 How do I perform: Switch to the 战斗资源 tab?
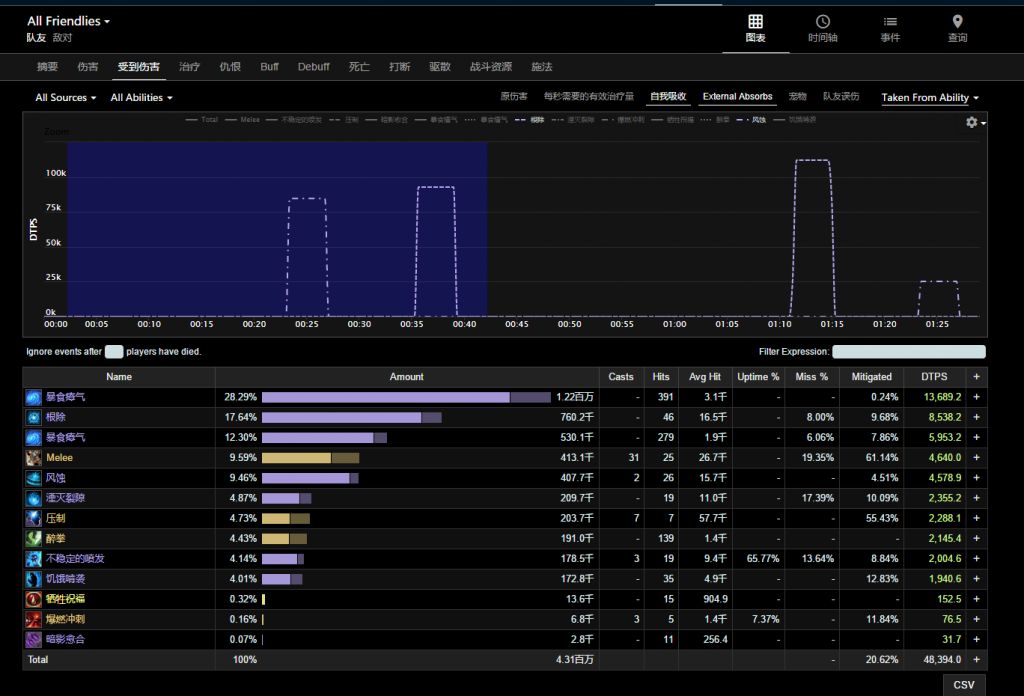(490, 67)
